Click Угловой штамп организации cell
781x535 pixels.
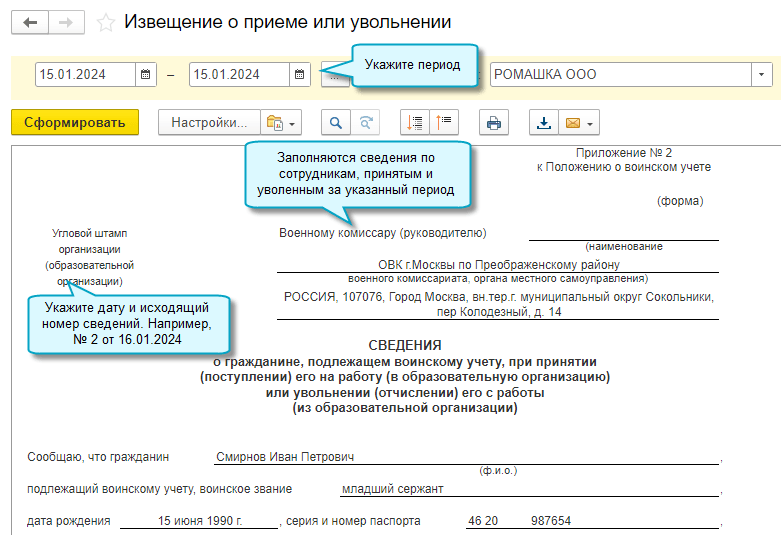pyautogui.click(x=90, y=257)
